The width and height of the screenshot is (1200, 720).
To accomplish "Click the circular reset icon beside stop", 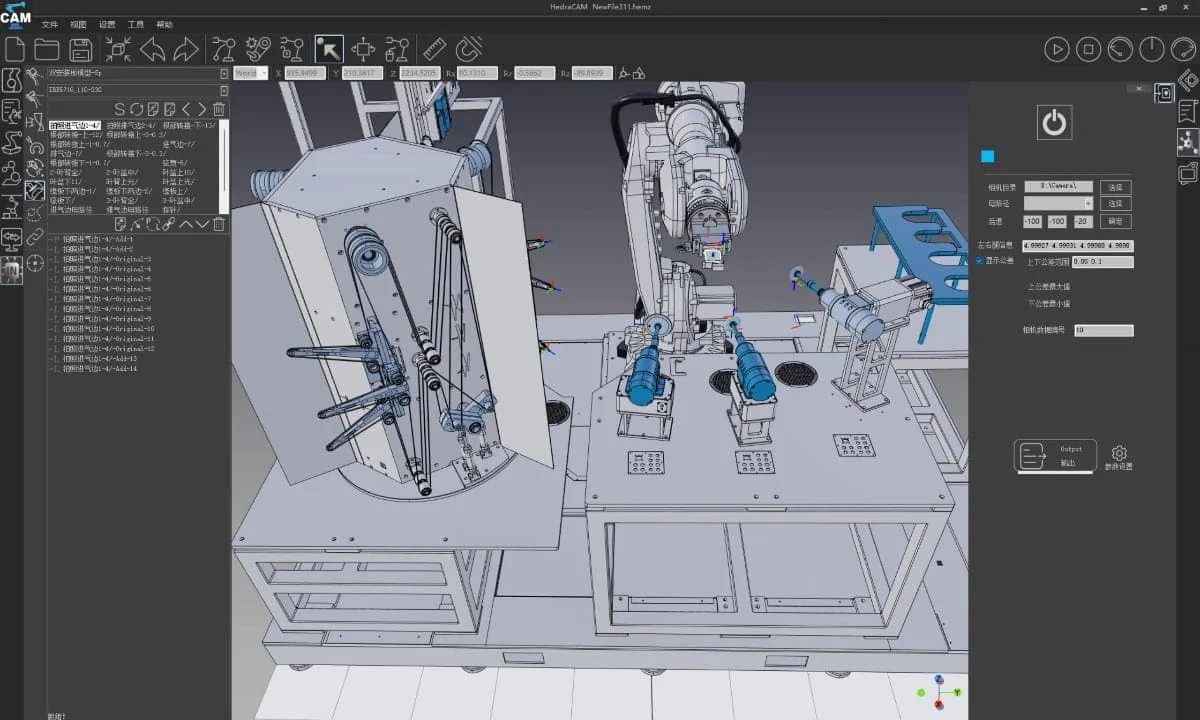I will click(1121, 49).
